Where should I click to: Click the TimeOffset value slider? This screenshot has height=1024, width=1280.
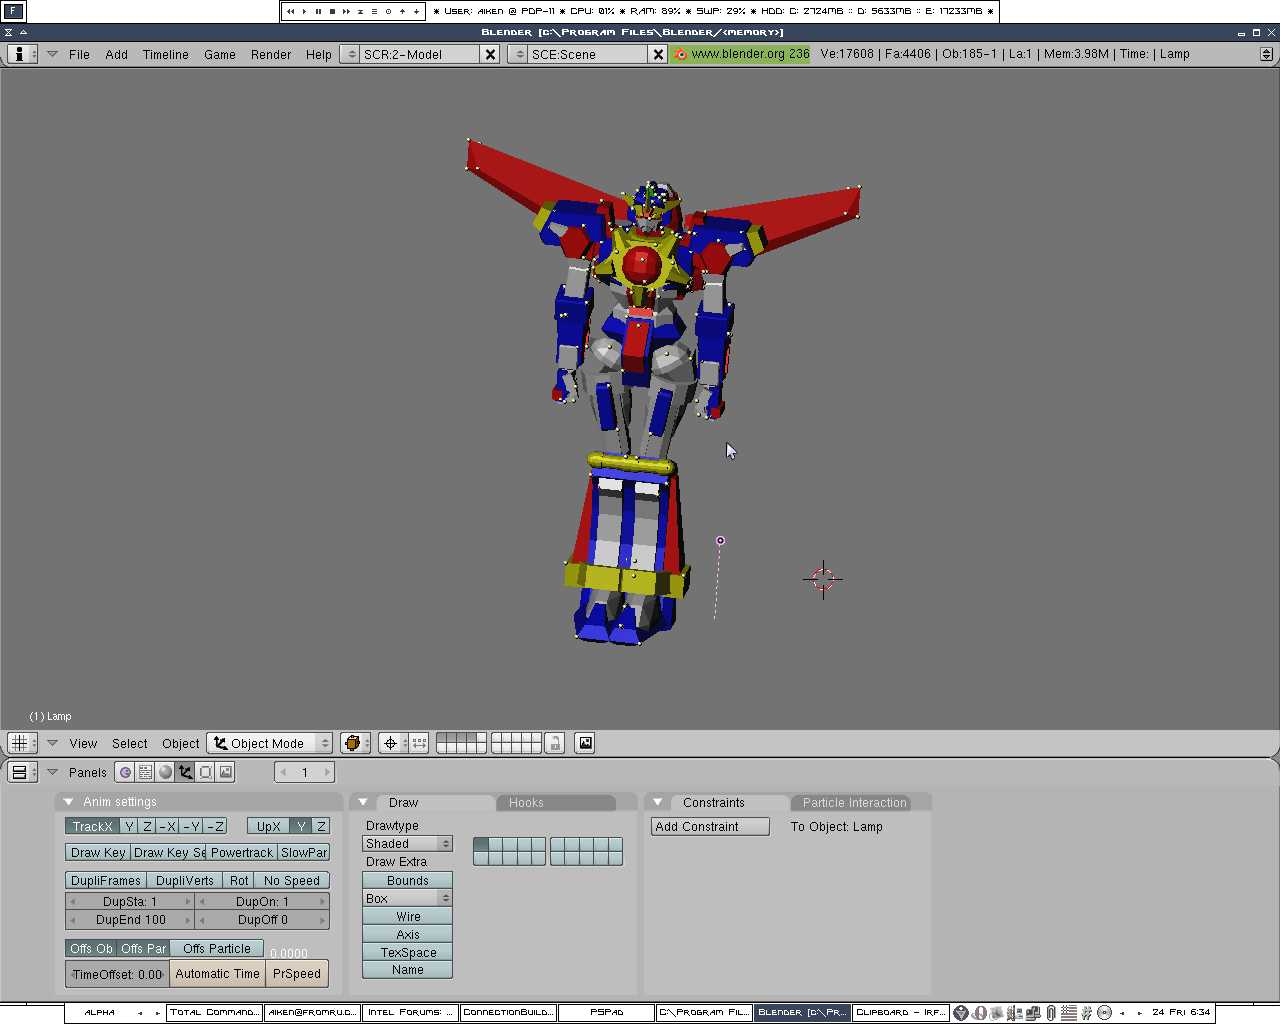point(117,974)
